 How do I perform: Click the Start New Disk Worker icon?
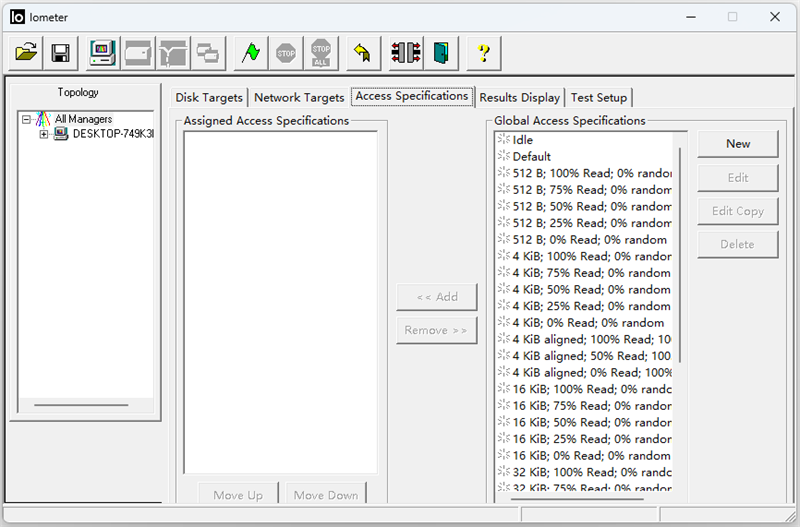pyautogui.click(x=138, y=53)
